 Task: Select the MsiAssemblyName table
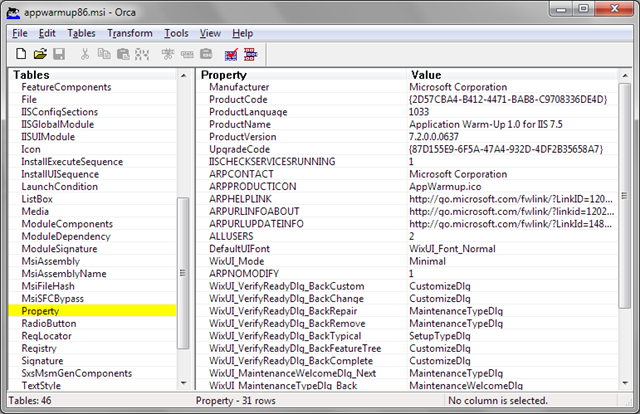click(x=64, y=274)
